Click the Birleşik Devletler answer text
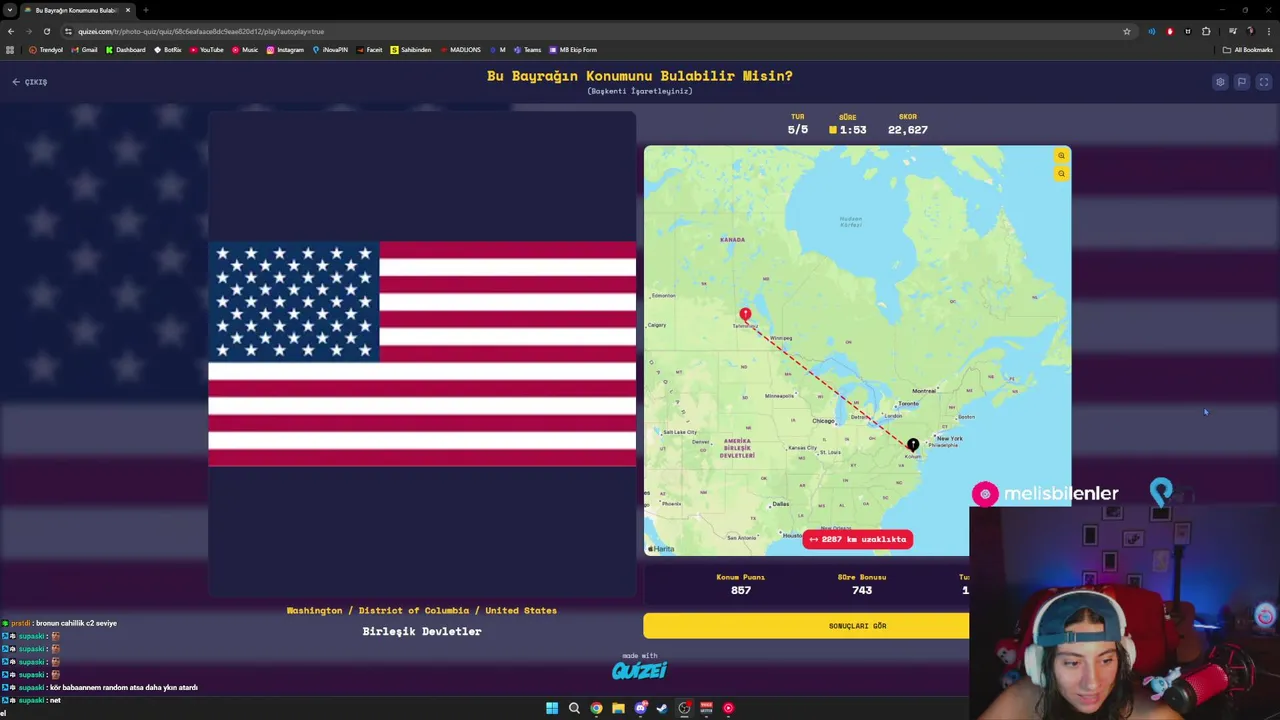The image size is (1280, 720). tap(422, 631)
